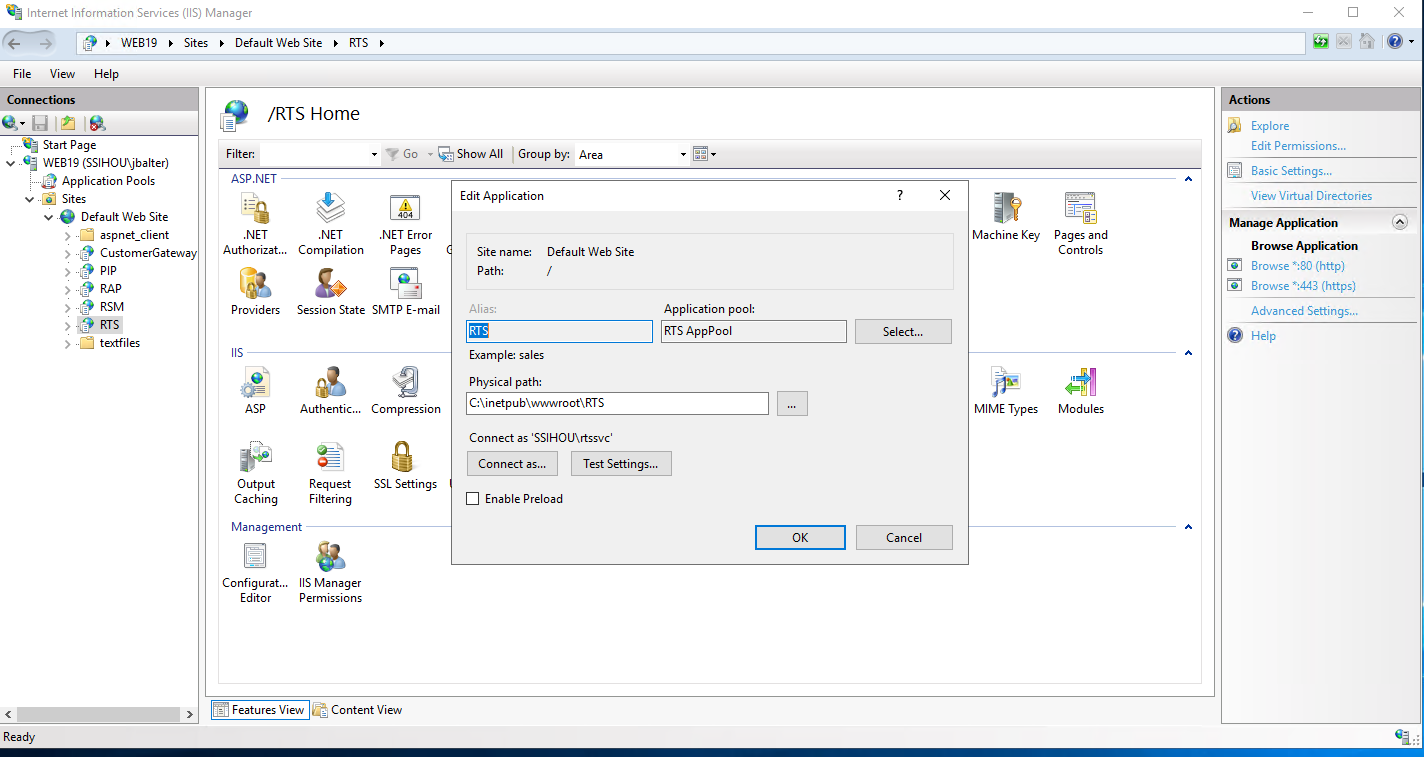The image size is (1424, 757).
Task: Click the Refresh icon beside address bar
Action: point(1321,42)
